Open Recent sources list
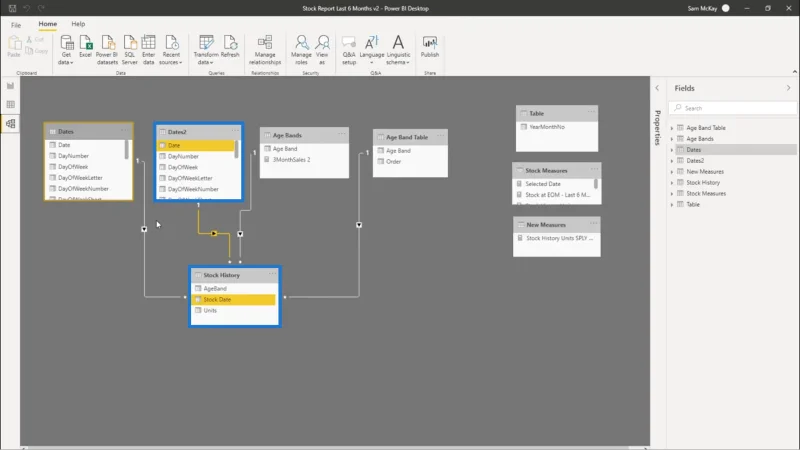The width and height of the screenshot is (800, 450). [x=171, y=49]
